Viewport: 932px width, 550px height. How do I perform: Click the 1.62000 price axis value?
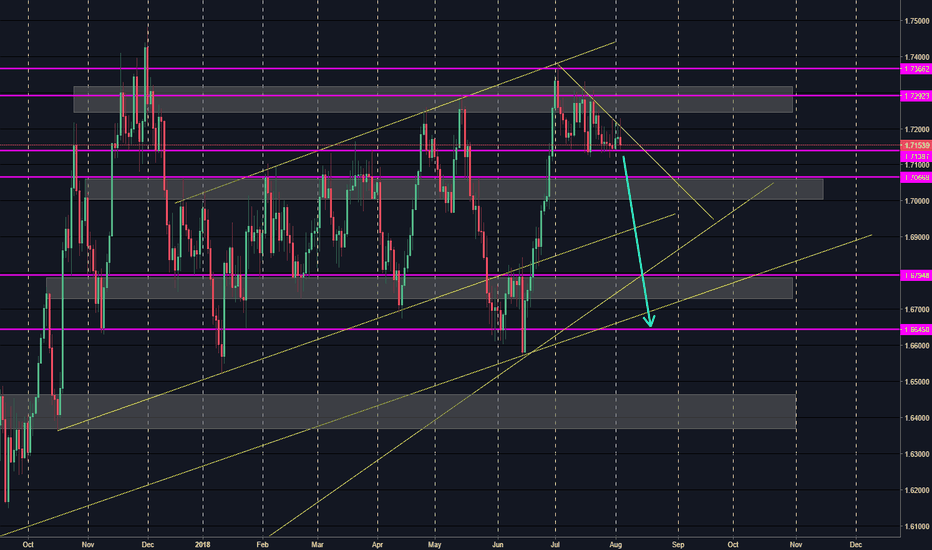tap(917, 491)
